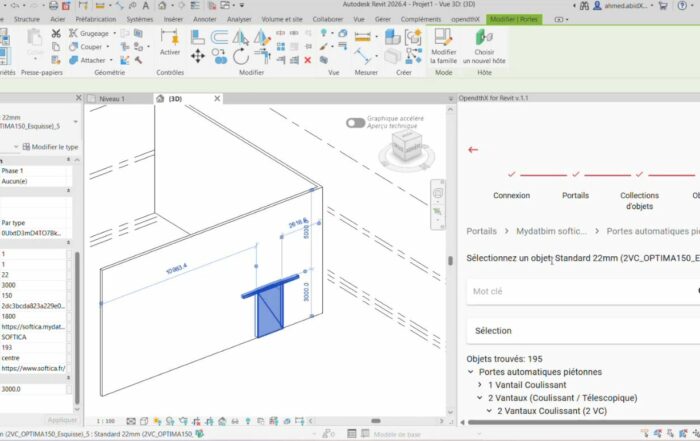Click Mydatbim softic... breadcrumb link
Screen dimensions: 700x441
tap(551, 231)
